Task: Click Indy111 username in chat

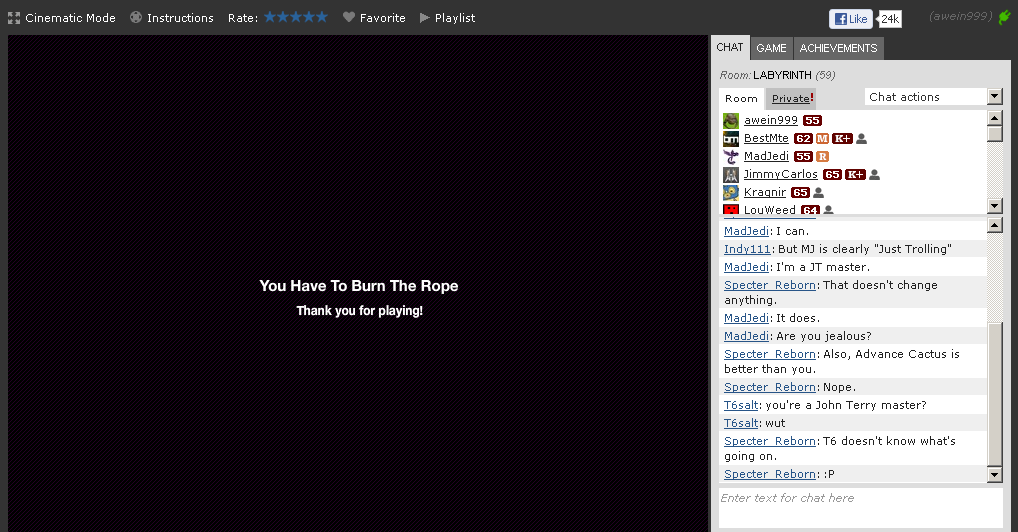Action: click(747, 249)
